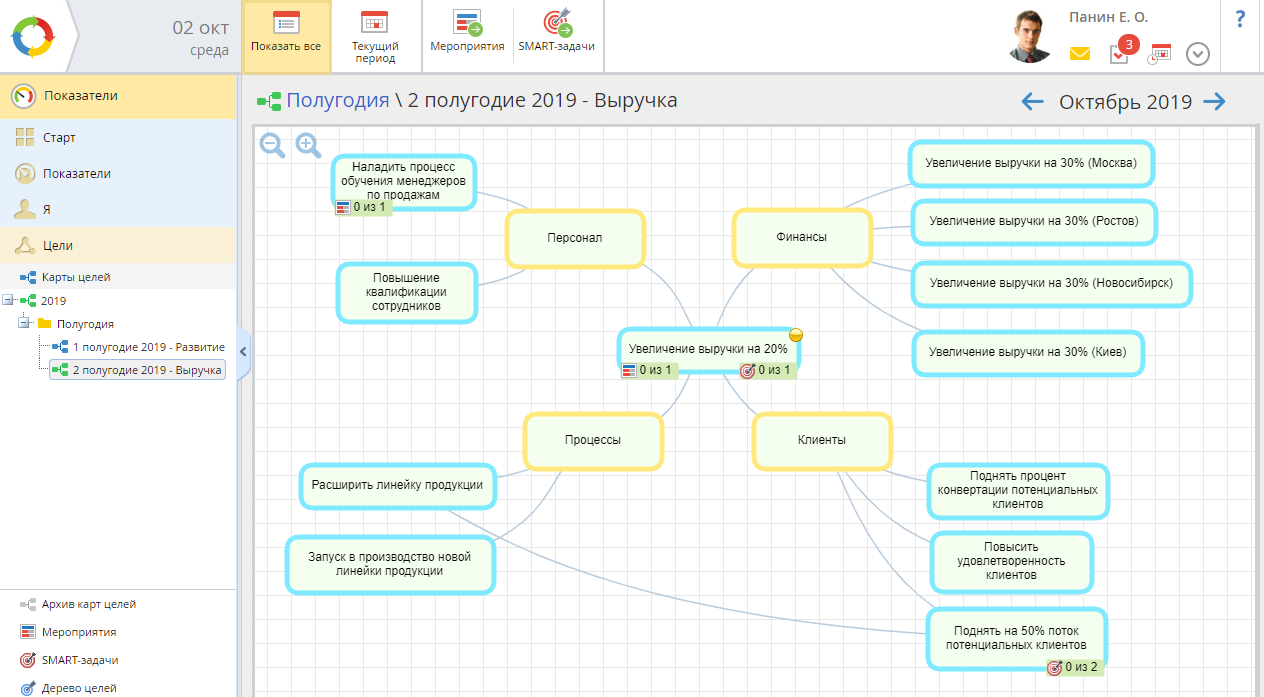Image resolution: width=1264 pixels, height=697 pixels.
Task: Select 1 полугодие 2019 - Развитие map
Action: click(148, 347)
